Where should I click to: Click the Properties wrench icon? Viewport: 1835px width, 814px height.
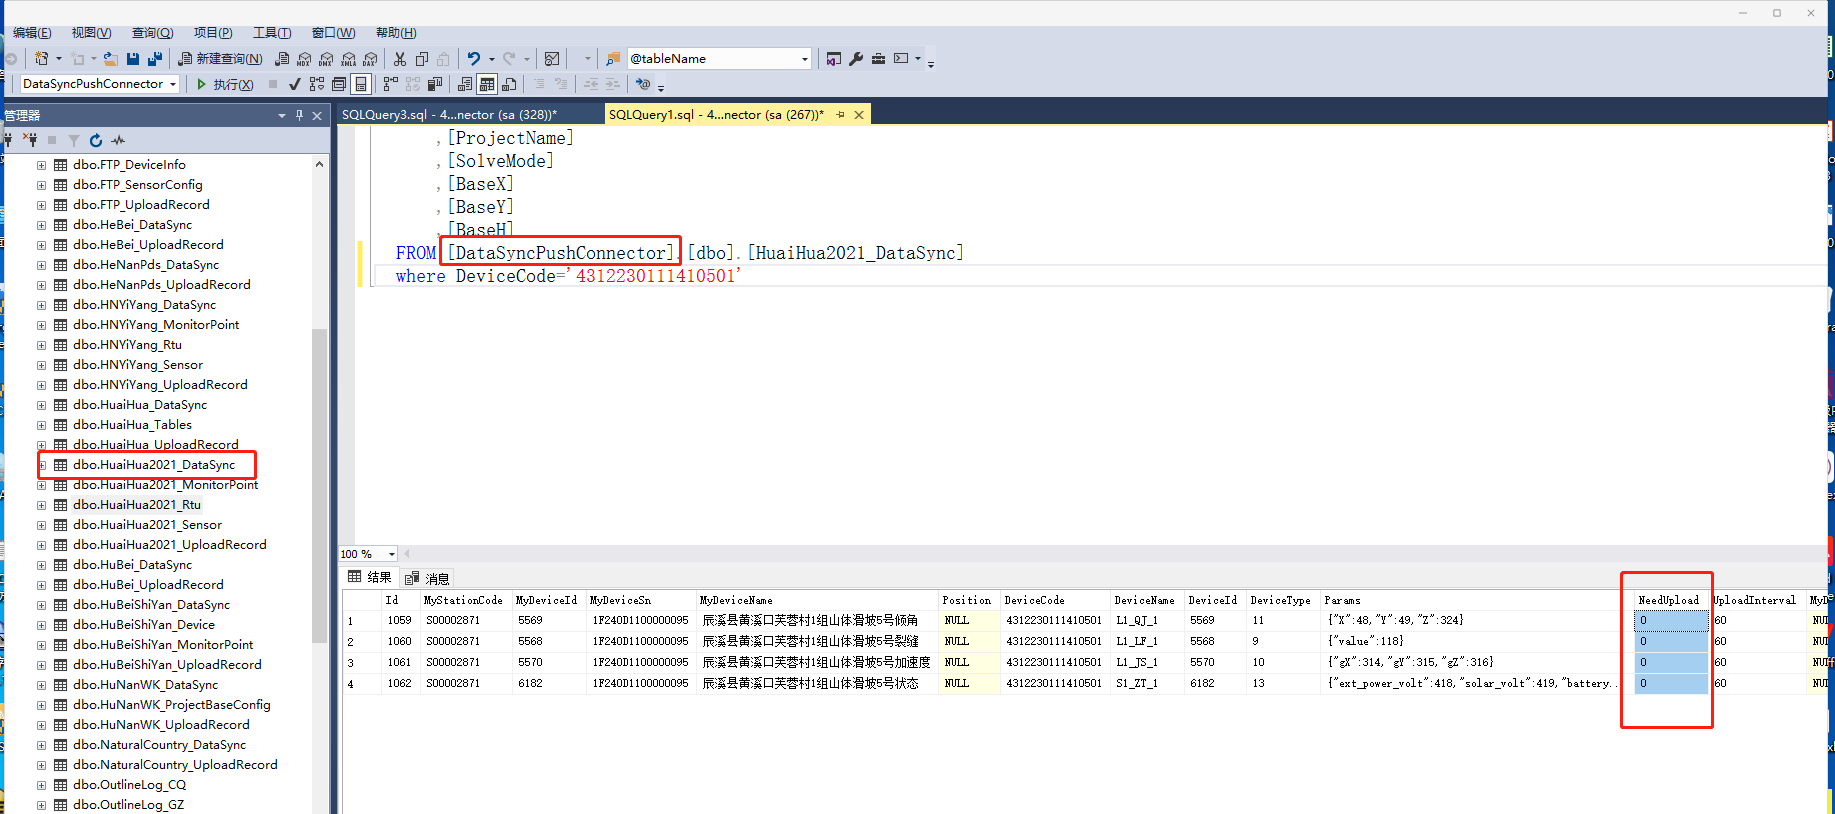pos(856,59)
